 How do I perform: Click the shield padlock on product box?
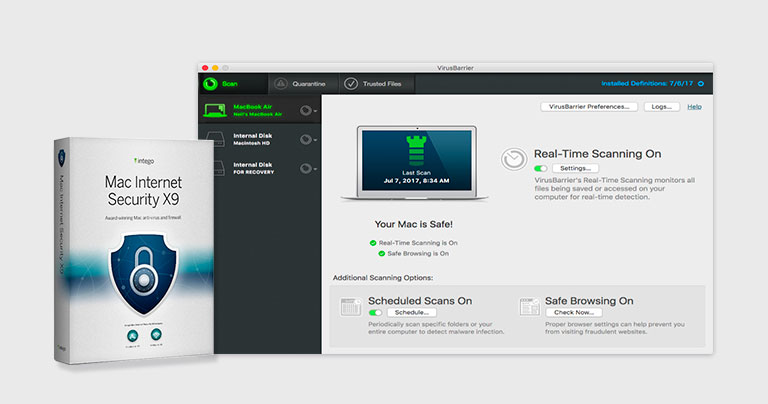[x=143, y=273]
